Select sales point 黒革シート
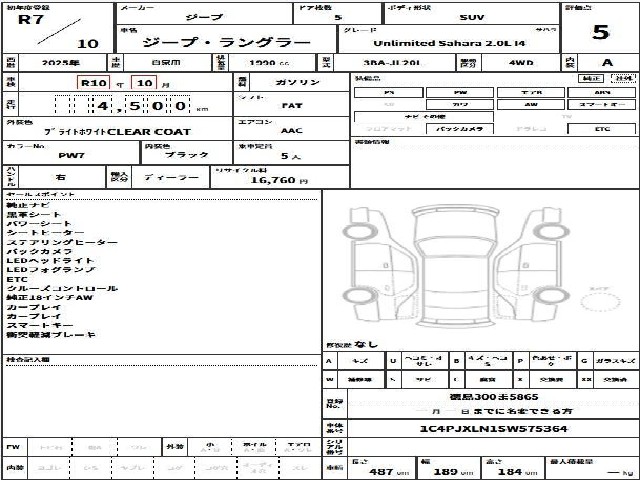 coord(33,214)
